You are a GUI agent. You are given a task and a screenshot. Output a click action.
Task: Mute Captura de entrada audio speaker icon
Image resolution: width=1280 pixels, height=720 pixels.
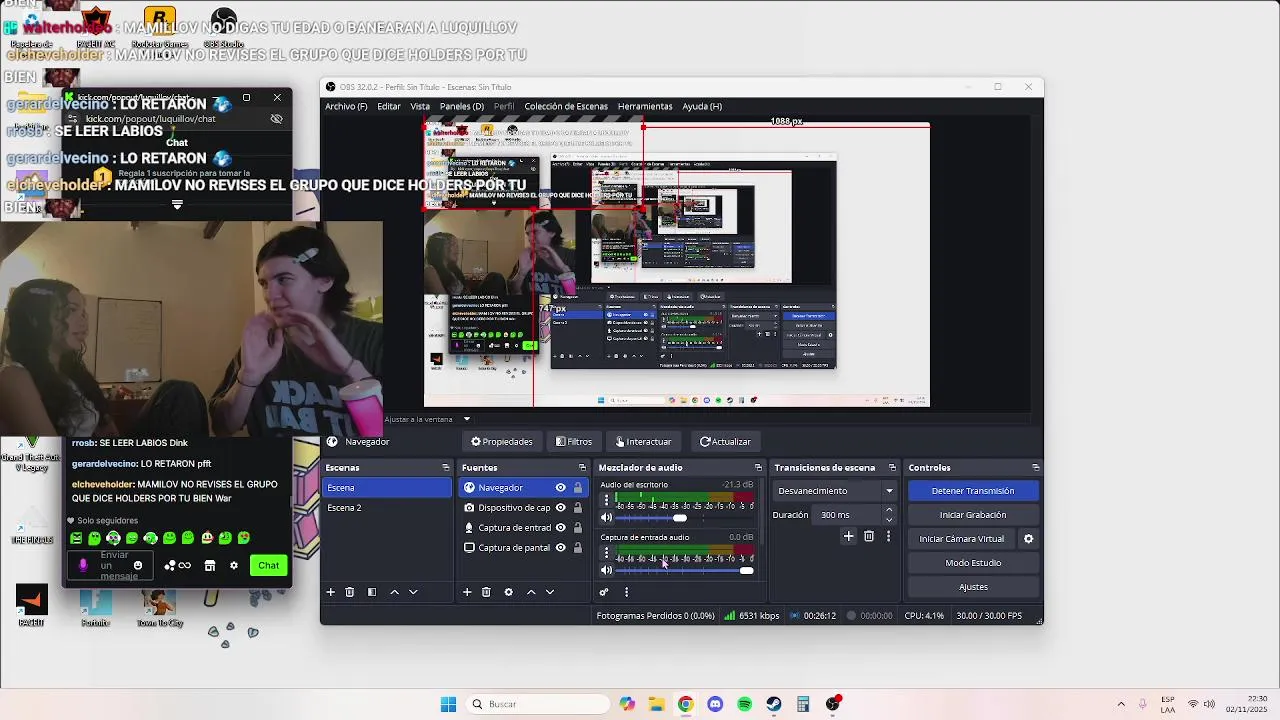point(606,570)
